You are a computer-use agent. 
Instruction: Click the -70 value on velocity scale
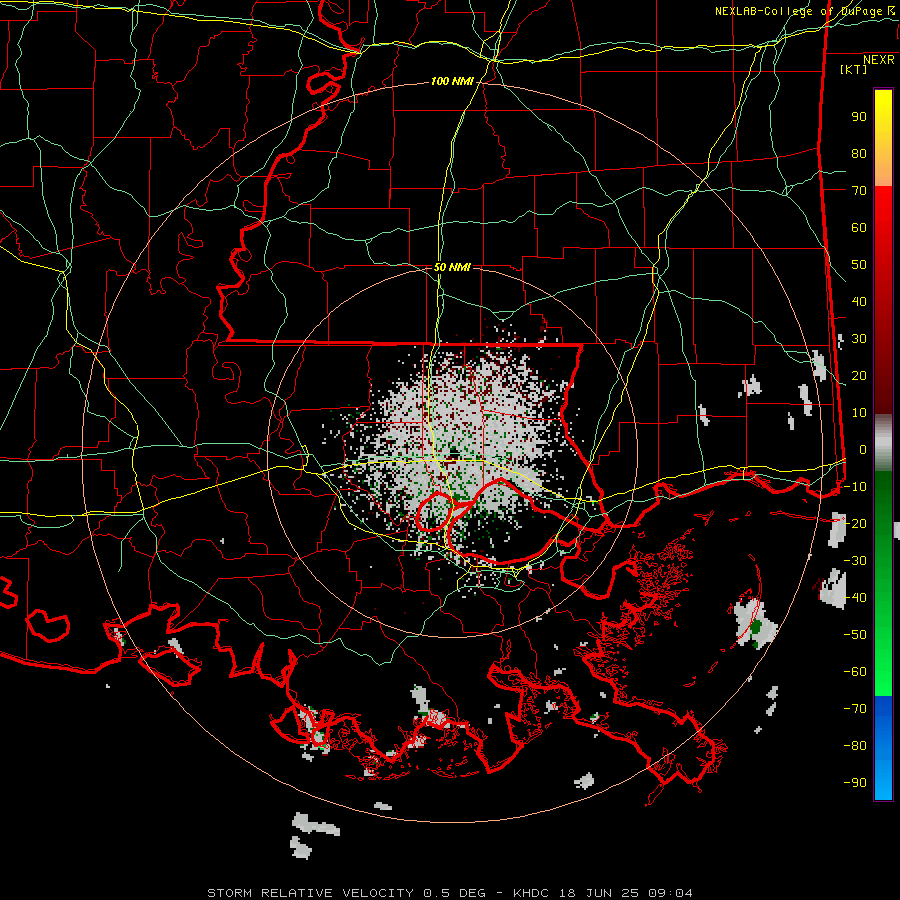tap(855, 709)
